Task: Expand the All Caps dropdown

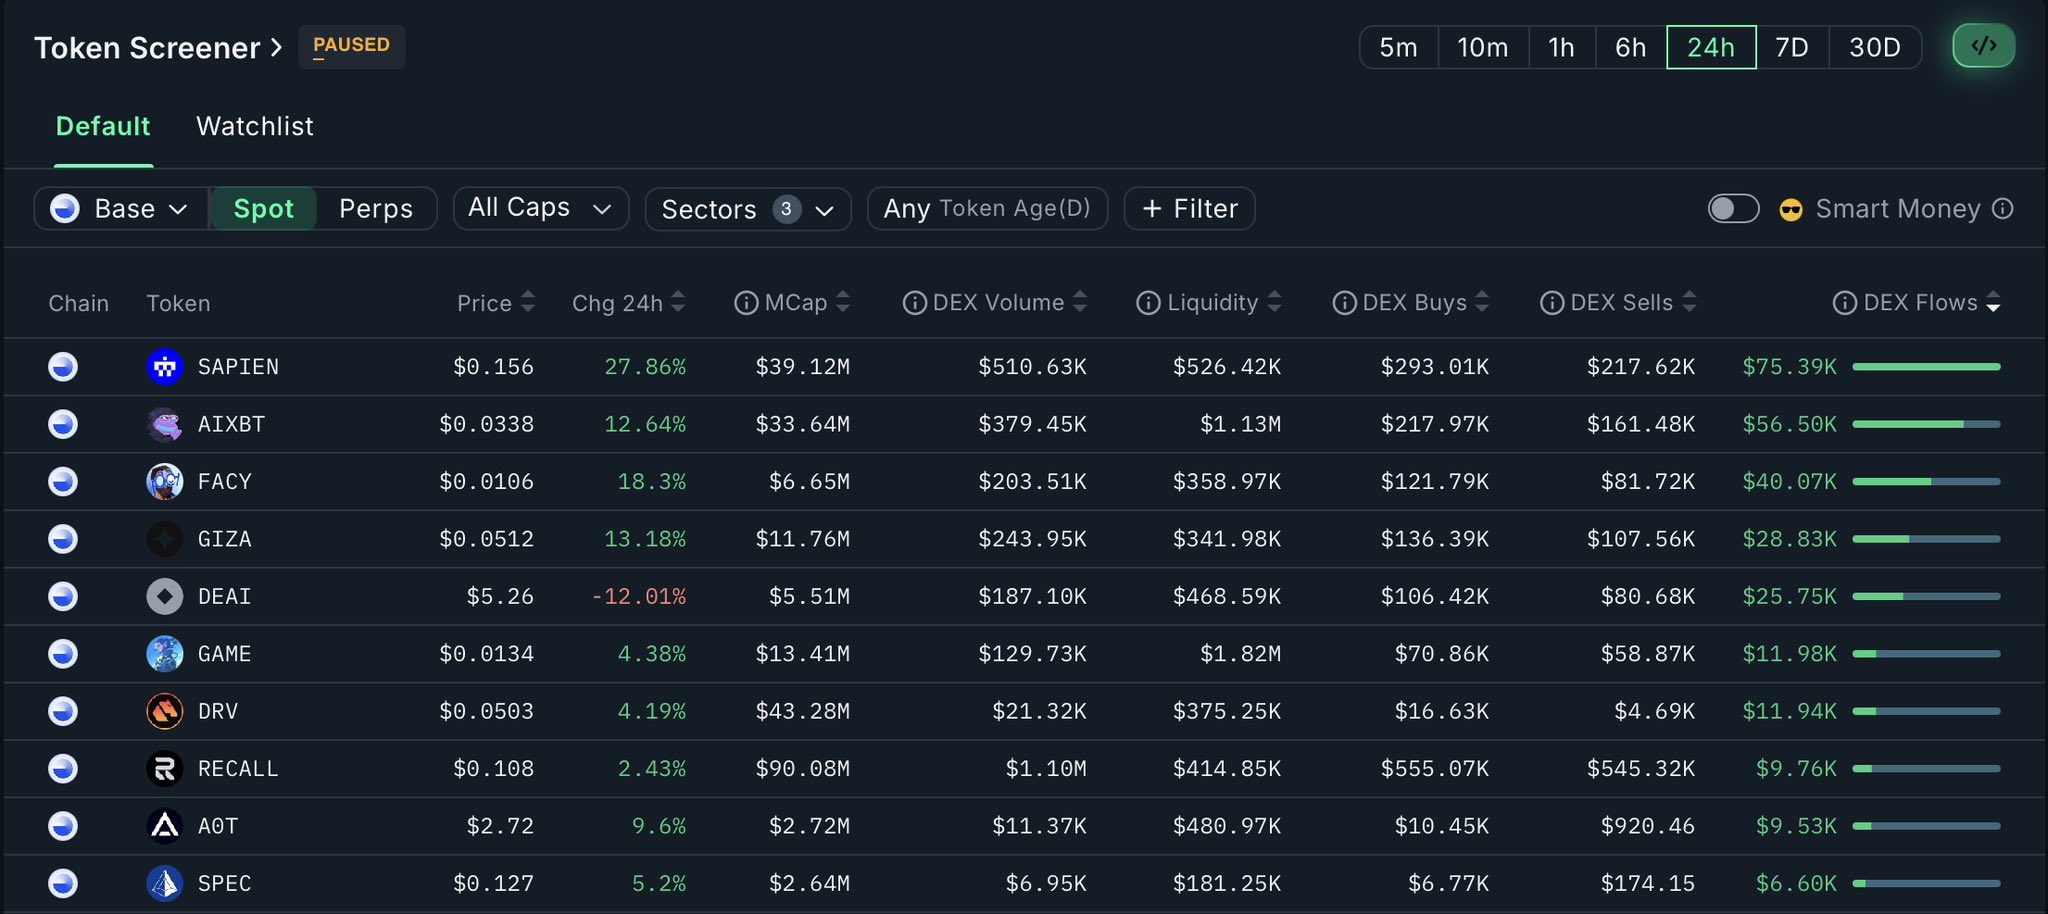Action: click(540, 208)
